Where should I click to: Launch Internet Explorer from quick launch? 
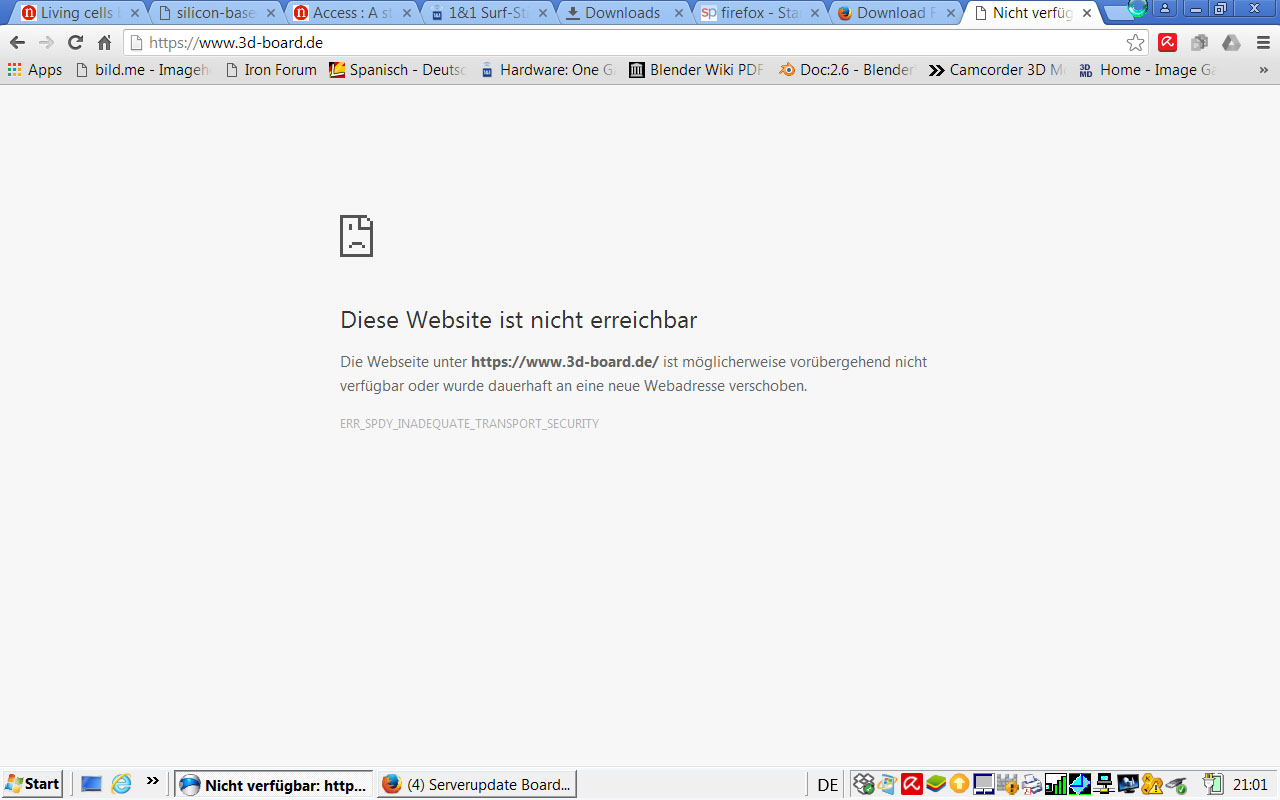tap(122, 784)
